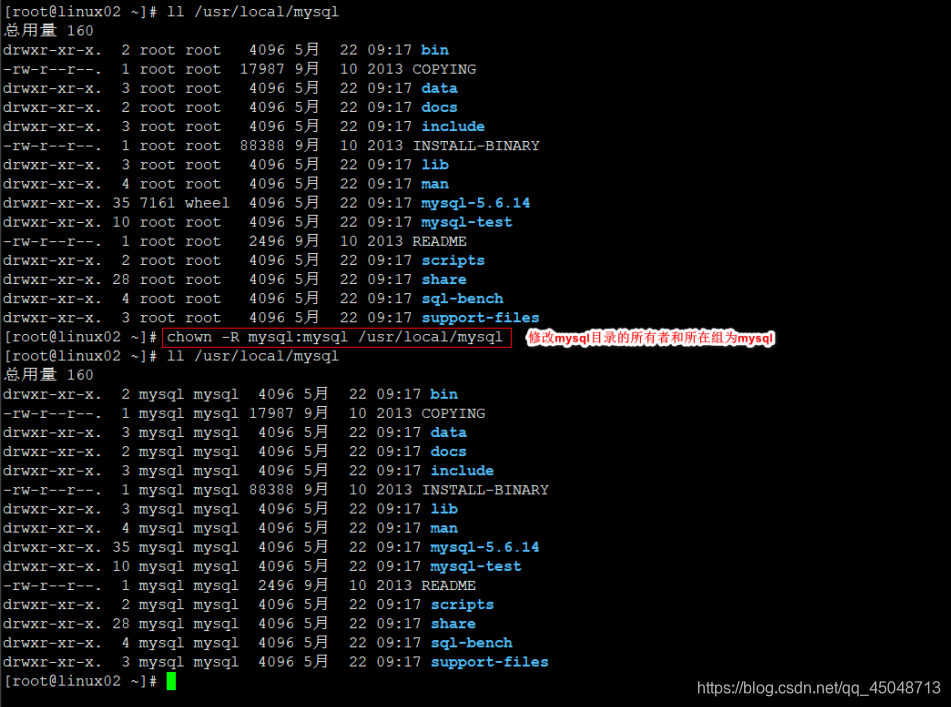Select "share" directory in the root-owned listing
Screen dimensions: 951x707
444,280
